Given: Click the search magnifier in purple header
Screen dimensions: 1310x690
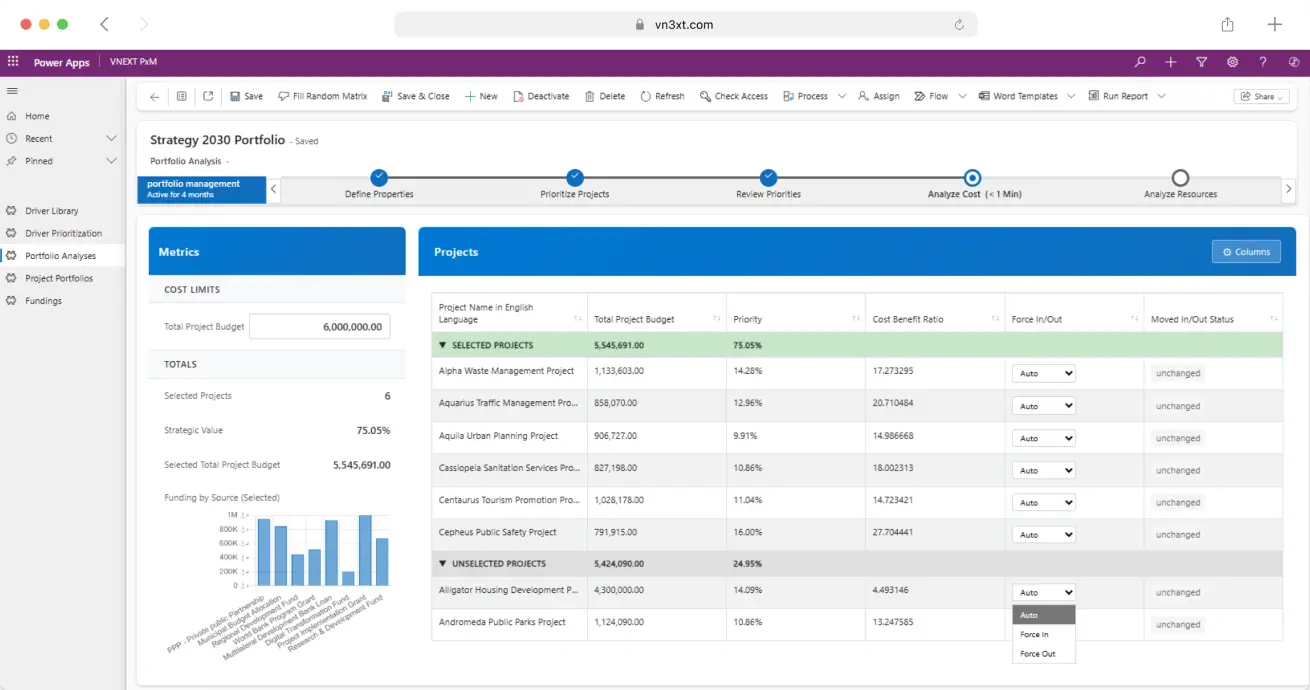Looking at the screenshot, I should click(x=1140, y=62).
